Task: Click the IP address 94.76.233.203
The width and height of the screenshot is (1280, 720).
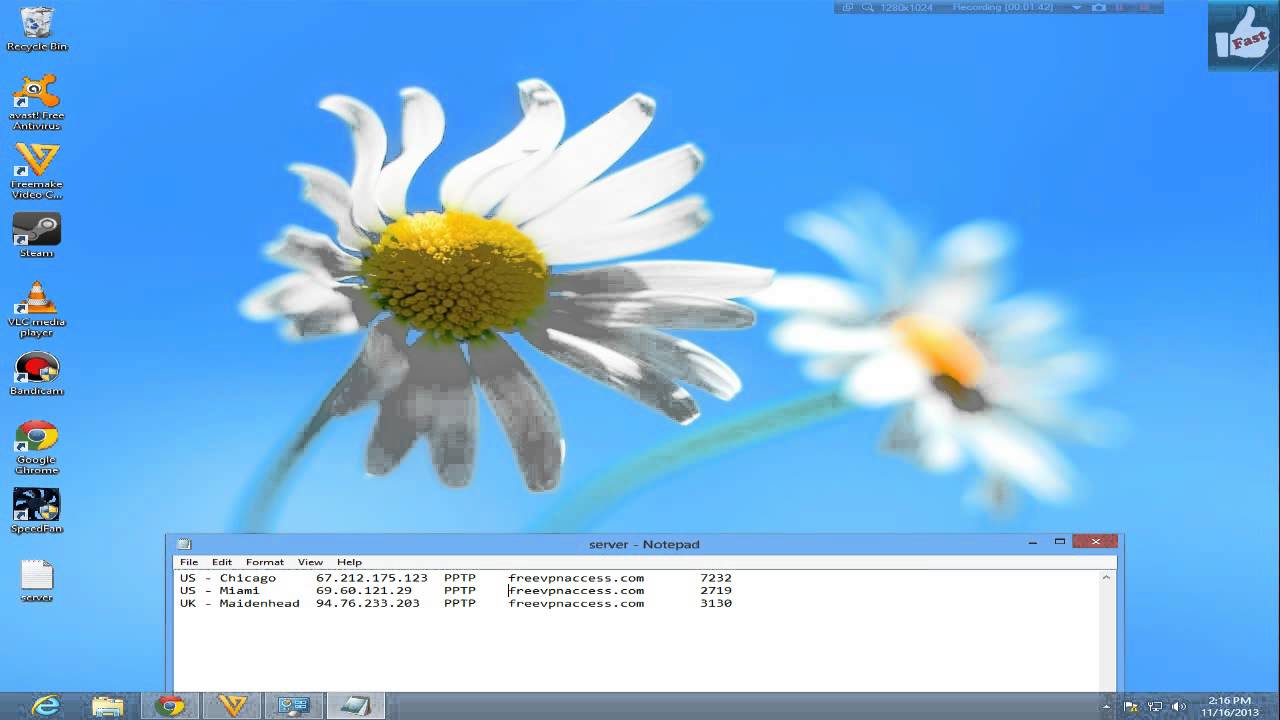Action: pyautogui.click(x=368, y=604)
